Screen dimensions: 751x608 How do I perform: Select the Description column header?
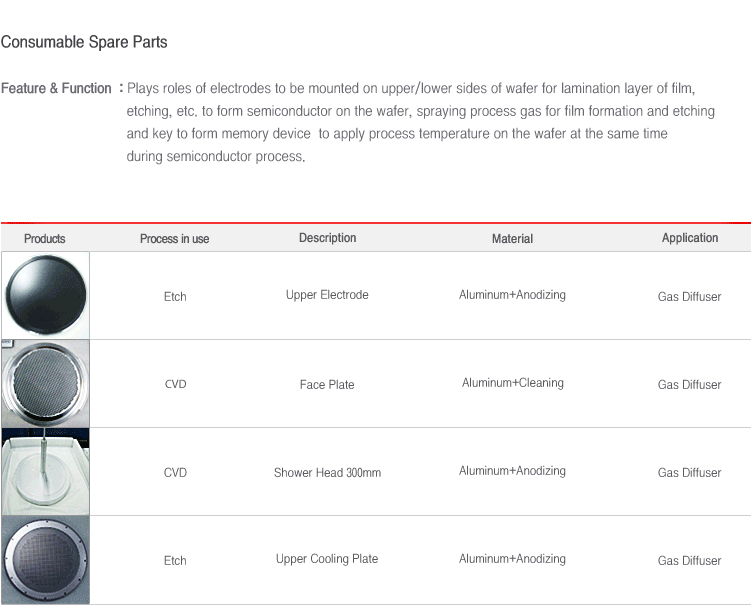point(328,238)
